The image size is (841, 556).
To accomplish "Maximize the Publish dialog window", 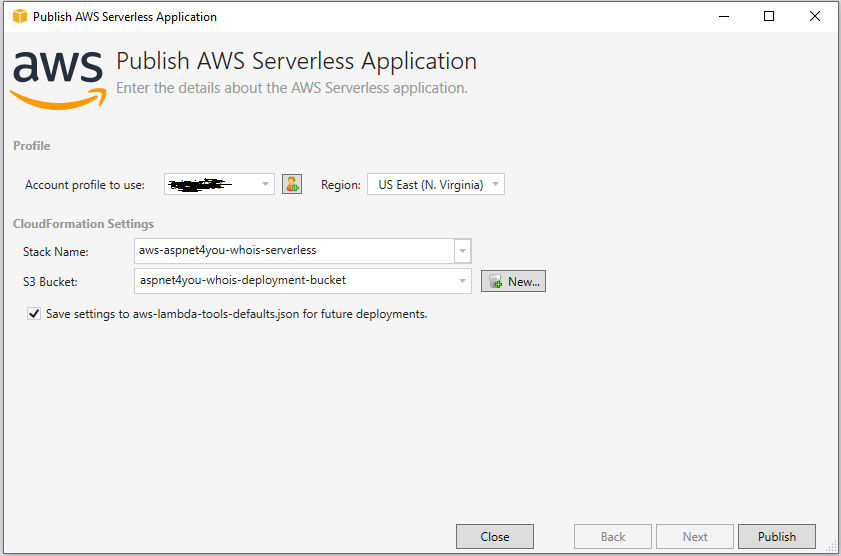I will (769, 17).
